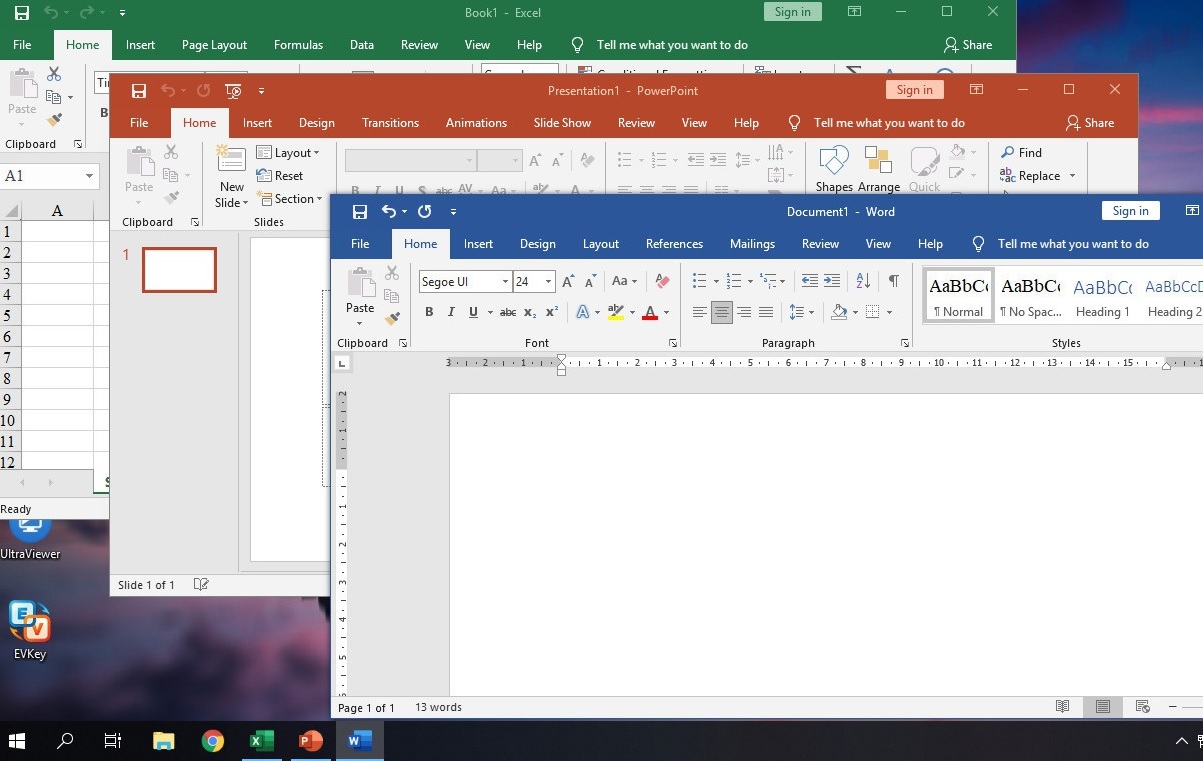Click Bullets list icon in Word

point(700,281)
